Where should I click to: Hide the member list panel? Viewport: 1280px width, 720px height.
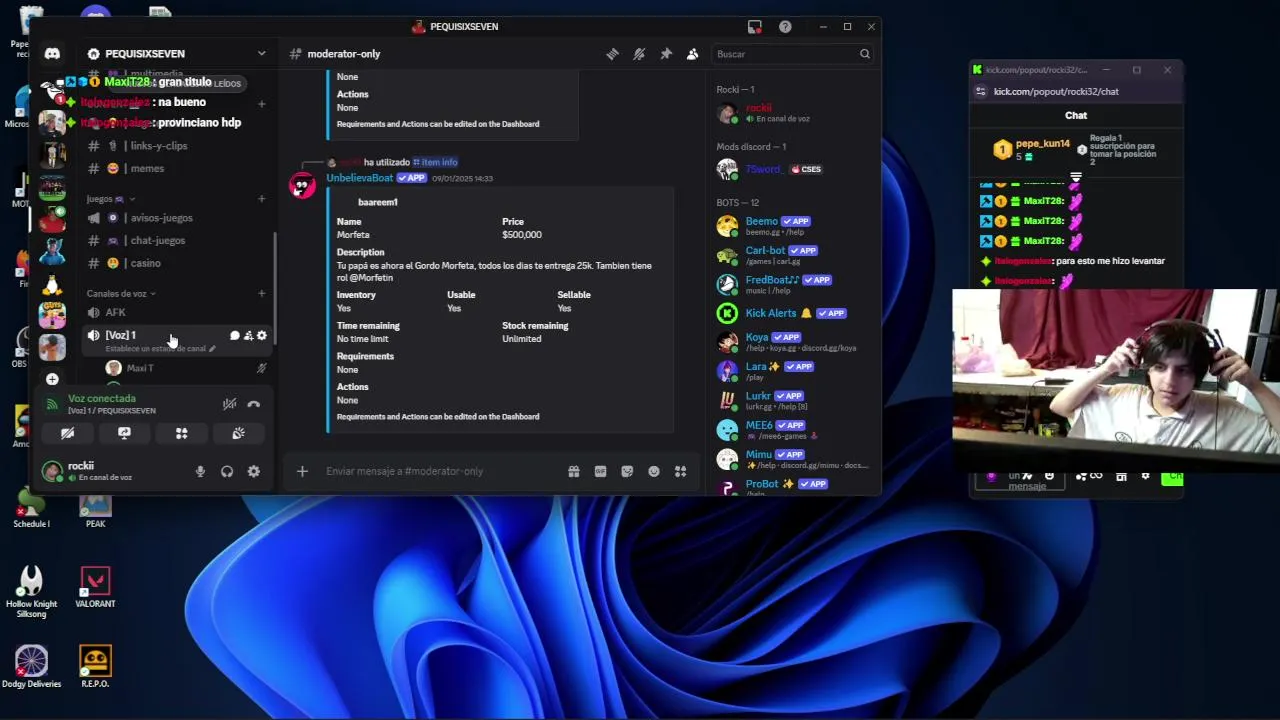pos(692,54)
